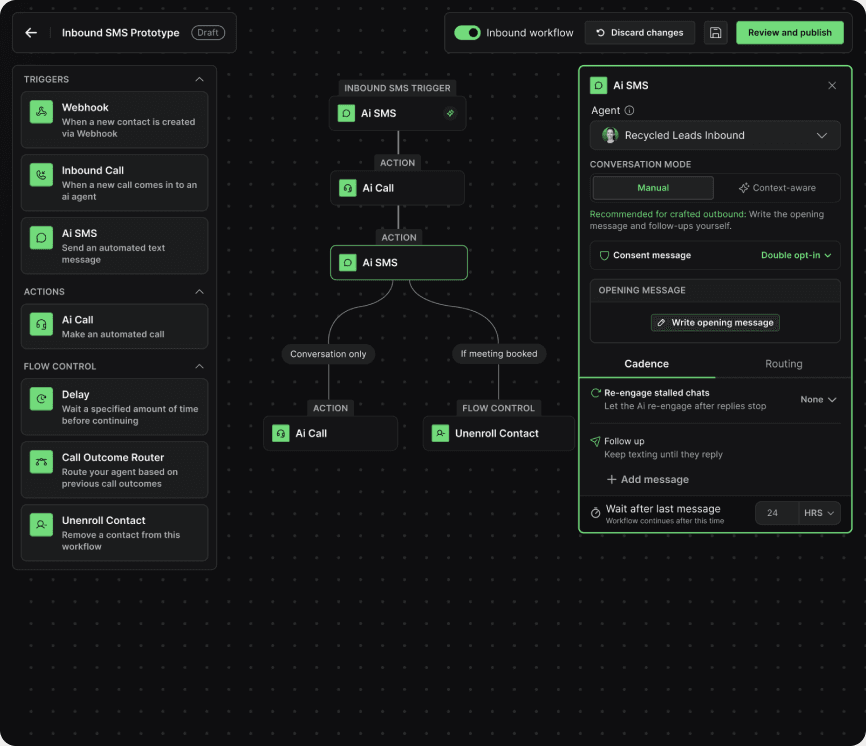
Task: Click the Call Outcome Router icon
Action: click(41, 462)
